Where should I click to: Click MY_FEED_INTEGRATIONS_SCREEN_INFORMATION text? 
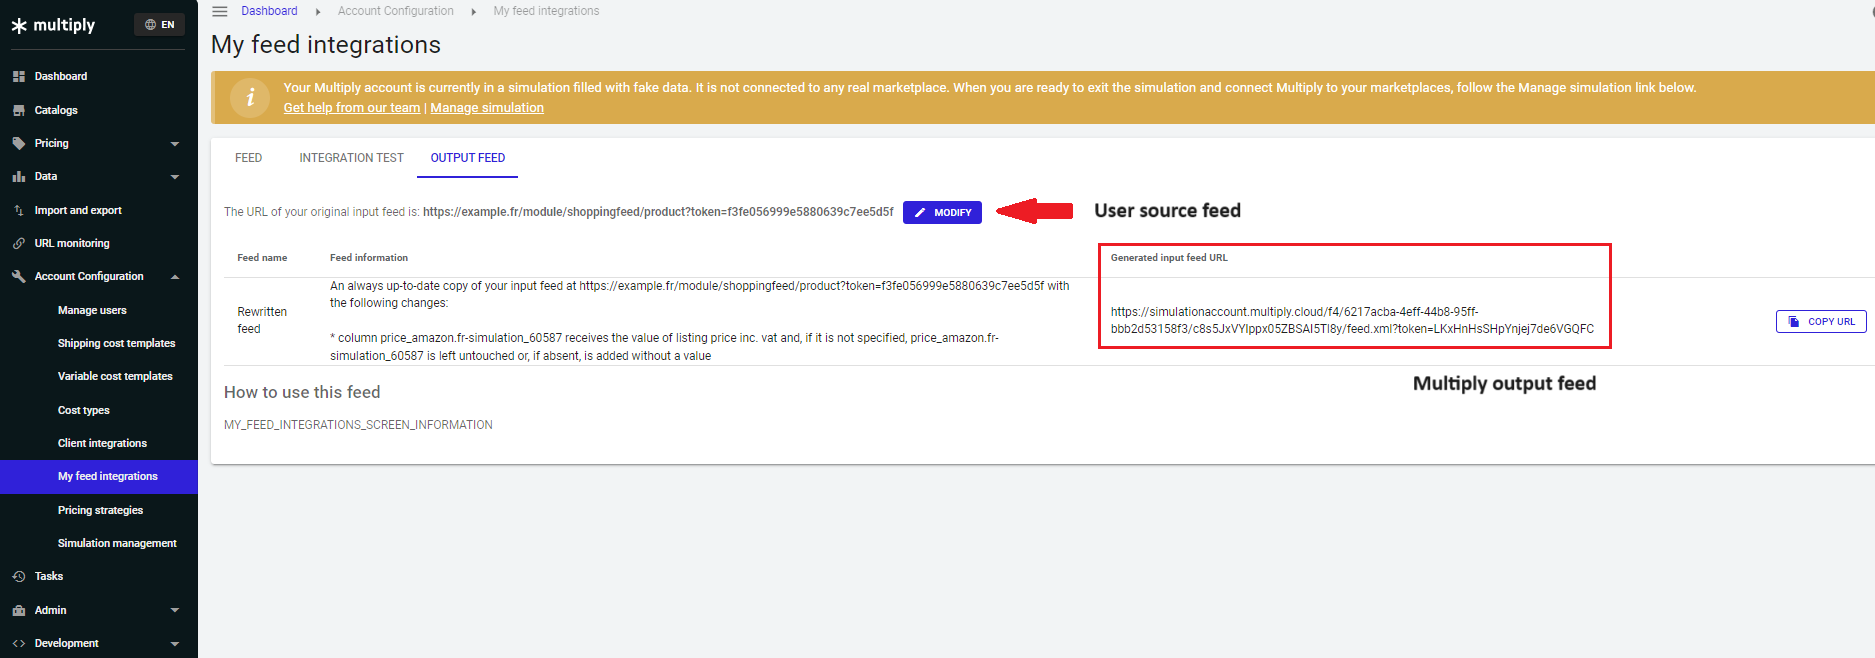pyautogui.click(x=358, y=425)
